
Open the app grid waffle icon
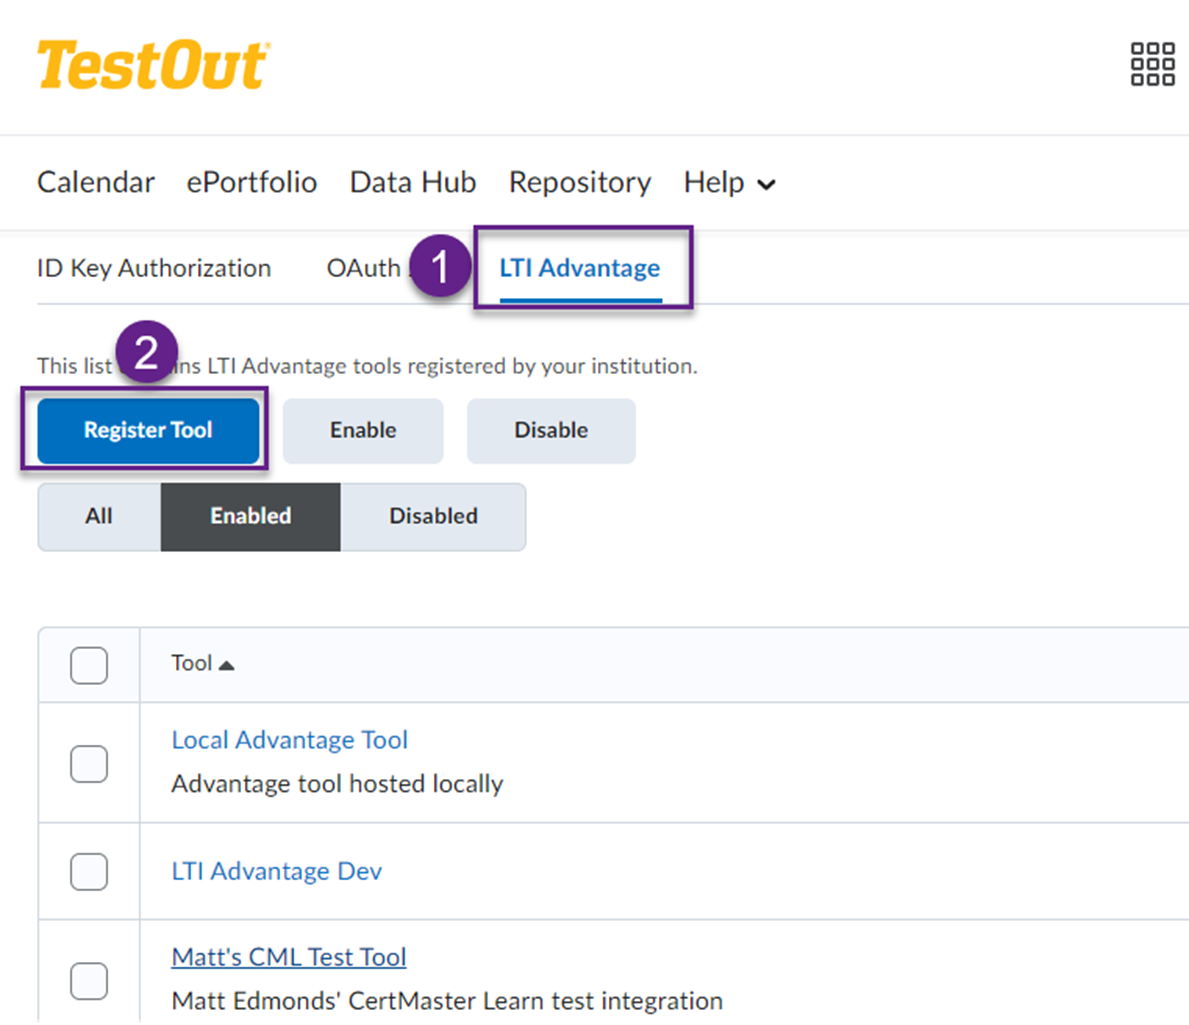point(1152,64)
